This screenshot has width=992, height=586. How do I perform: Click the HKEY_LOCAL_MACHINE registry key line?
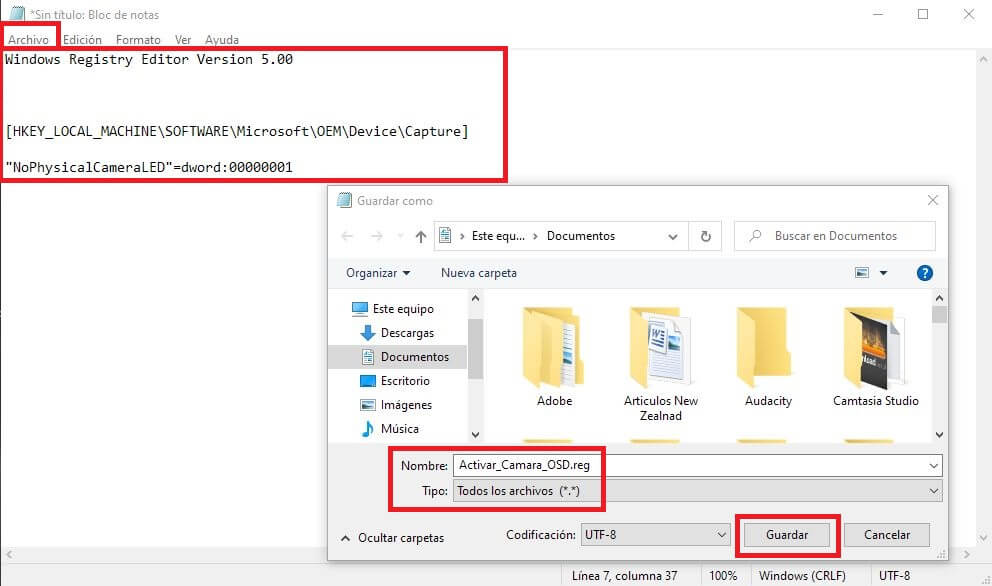pyautogui.click(x=237, y=132)
